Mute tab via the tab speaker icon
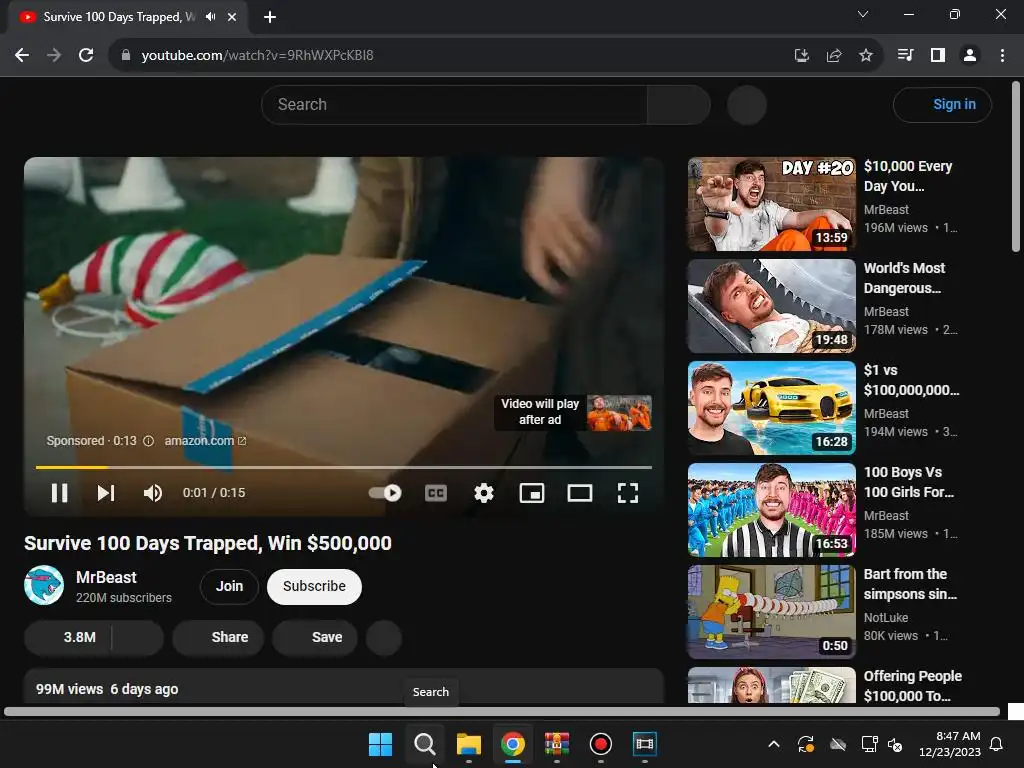 point(210,17)
